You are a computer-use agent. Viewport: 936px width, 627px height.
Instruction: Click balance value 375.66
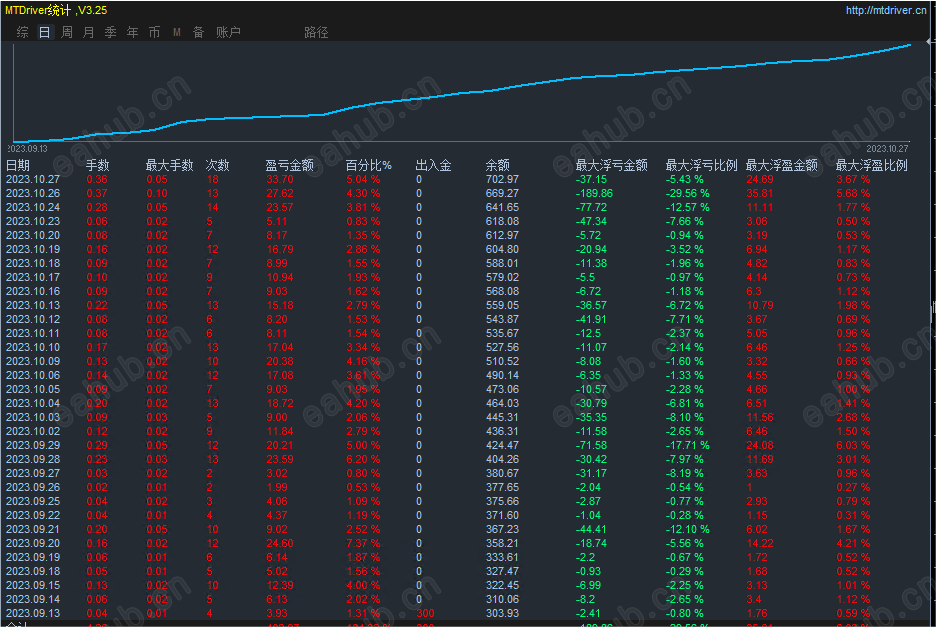coord(502,502)
